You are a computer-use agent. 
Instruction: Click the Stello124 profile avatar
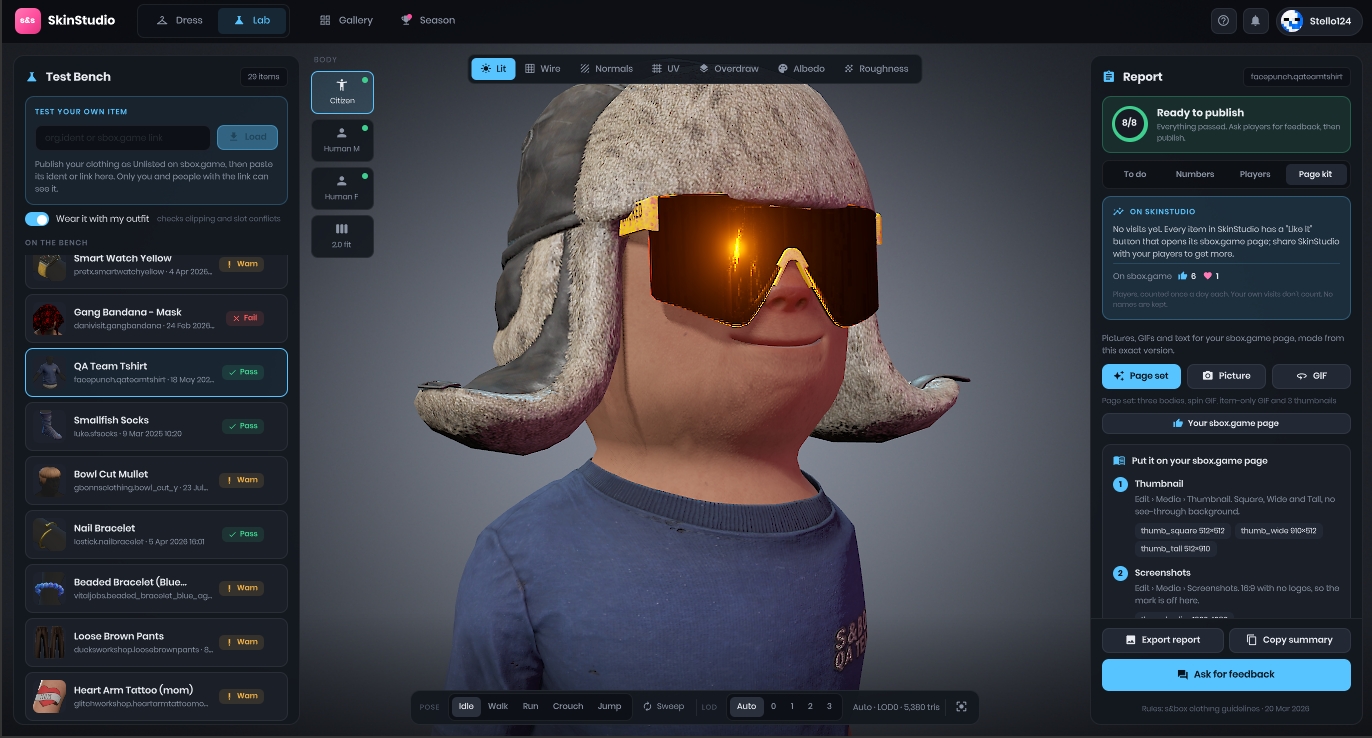point(1292,20)
